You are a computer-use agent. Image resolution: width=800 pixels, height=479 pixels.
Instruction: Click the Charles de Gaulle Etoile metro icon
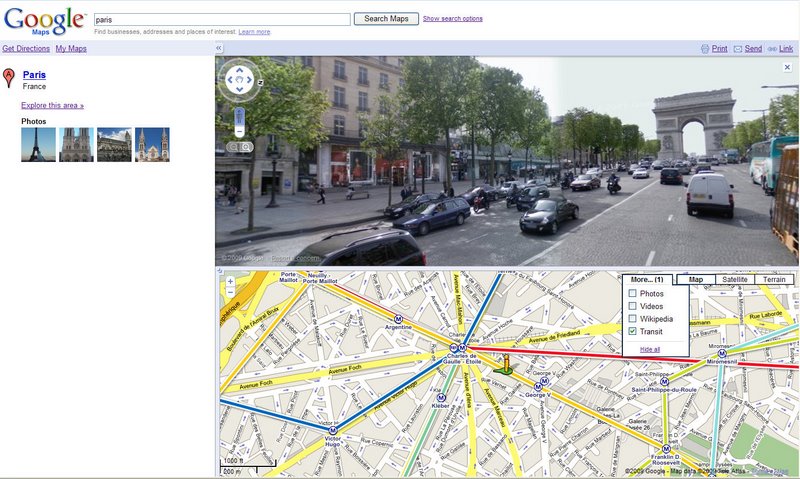[x=462, y=348]
